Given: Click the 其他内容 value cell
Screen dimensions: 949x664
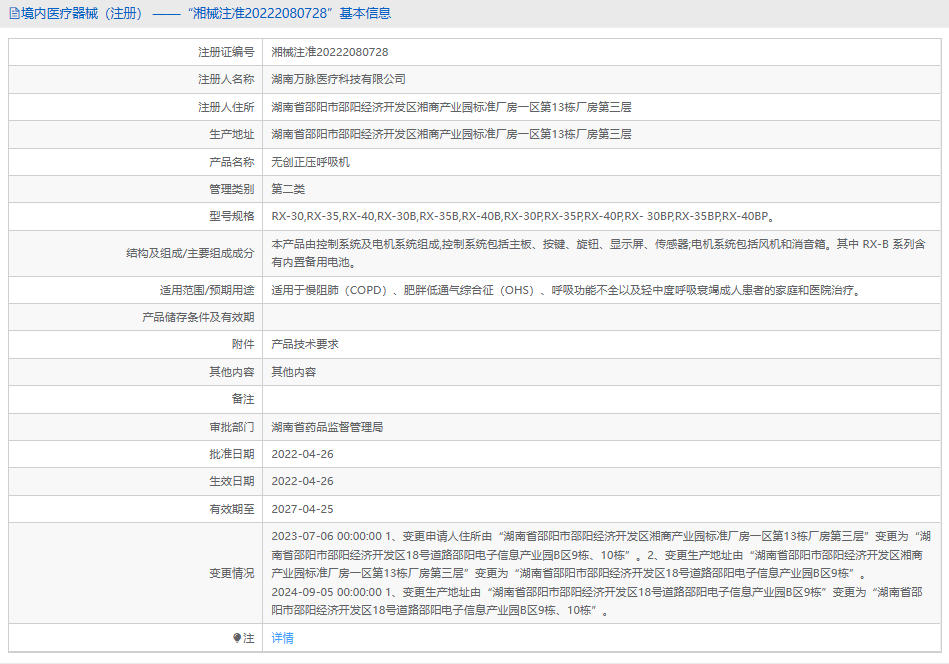Looking at the screenshot, I should point(294,372).
